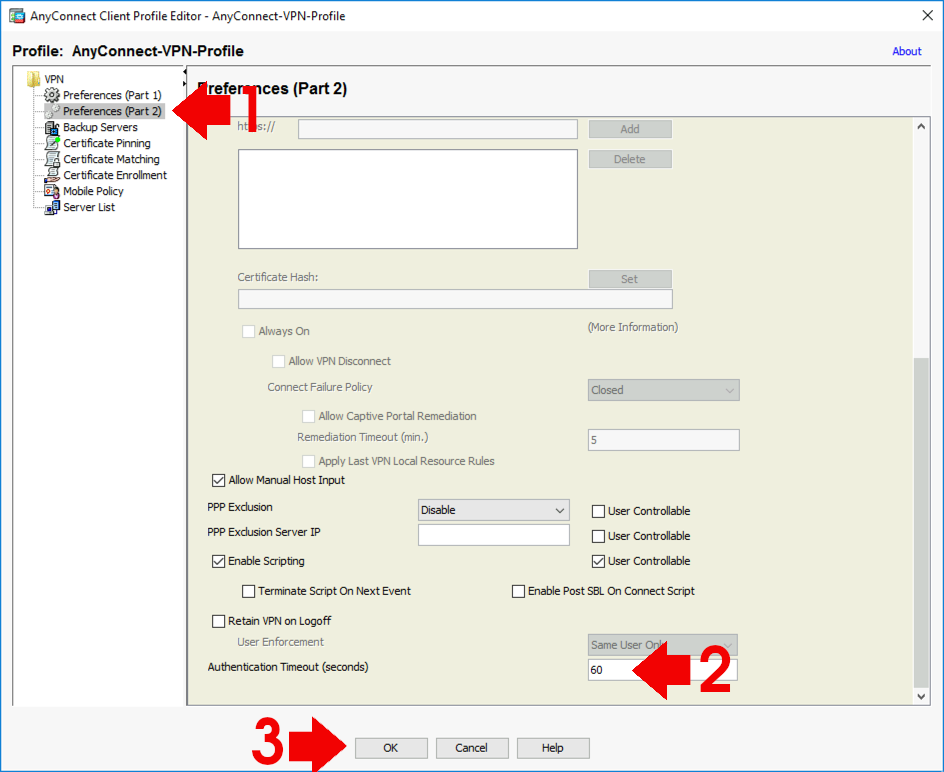This screenshot has height=772, width=944.
Task: Open Certificate Matching section
Action: tap(111, 159)
